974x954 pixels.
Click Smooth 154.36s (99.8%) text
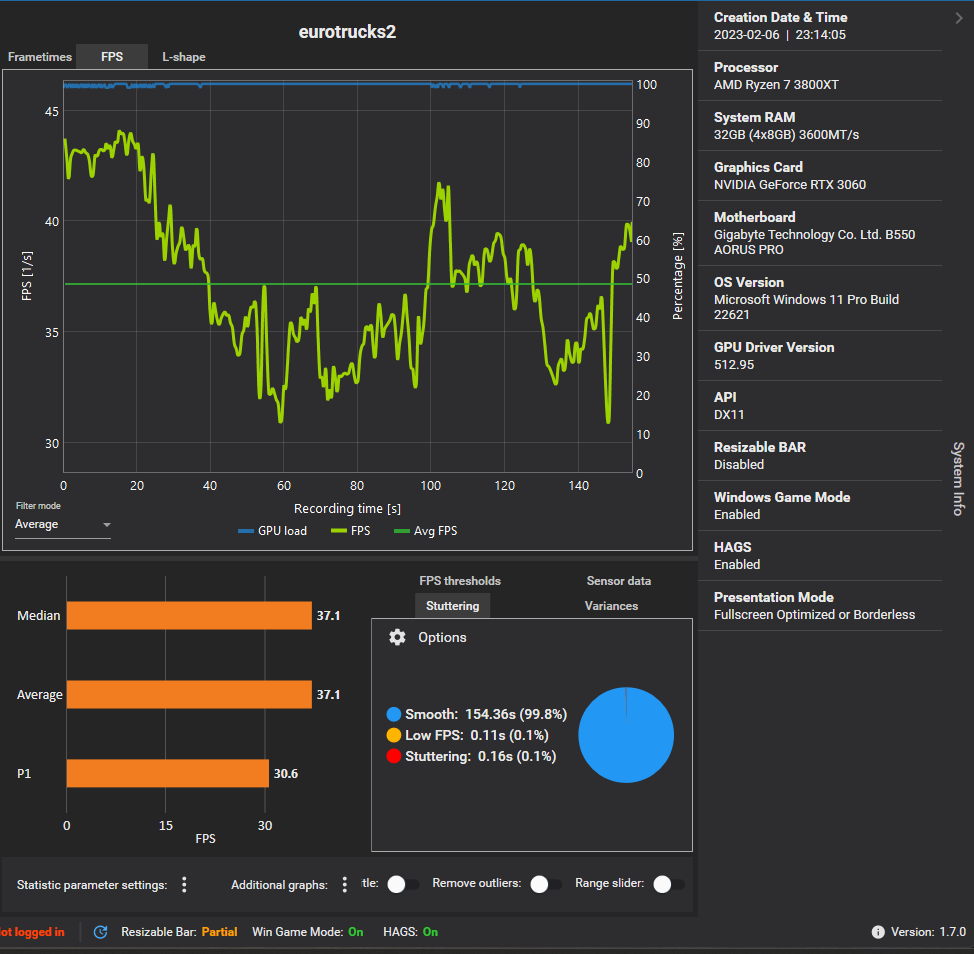click(x=486, y=714)
